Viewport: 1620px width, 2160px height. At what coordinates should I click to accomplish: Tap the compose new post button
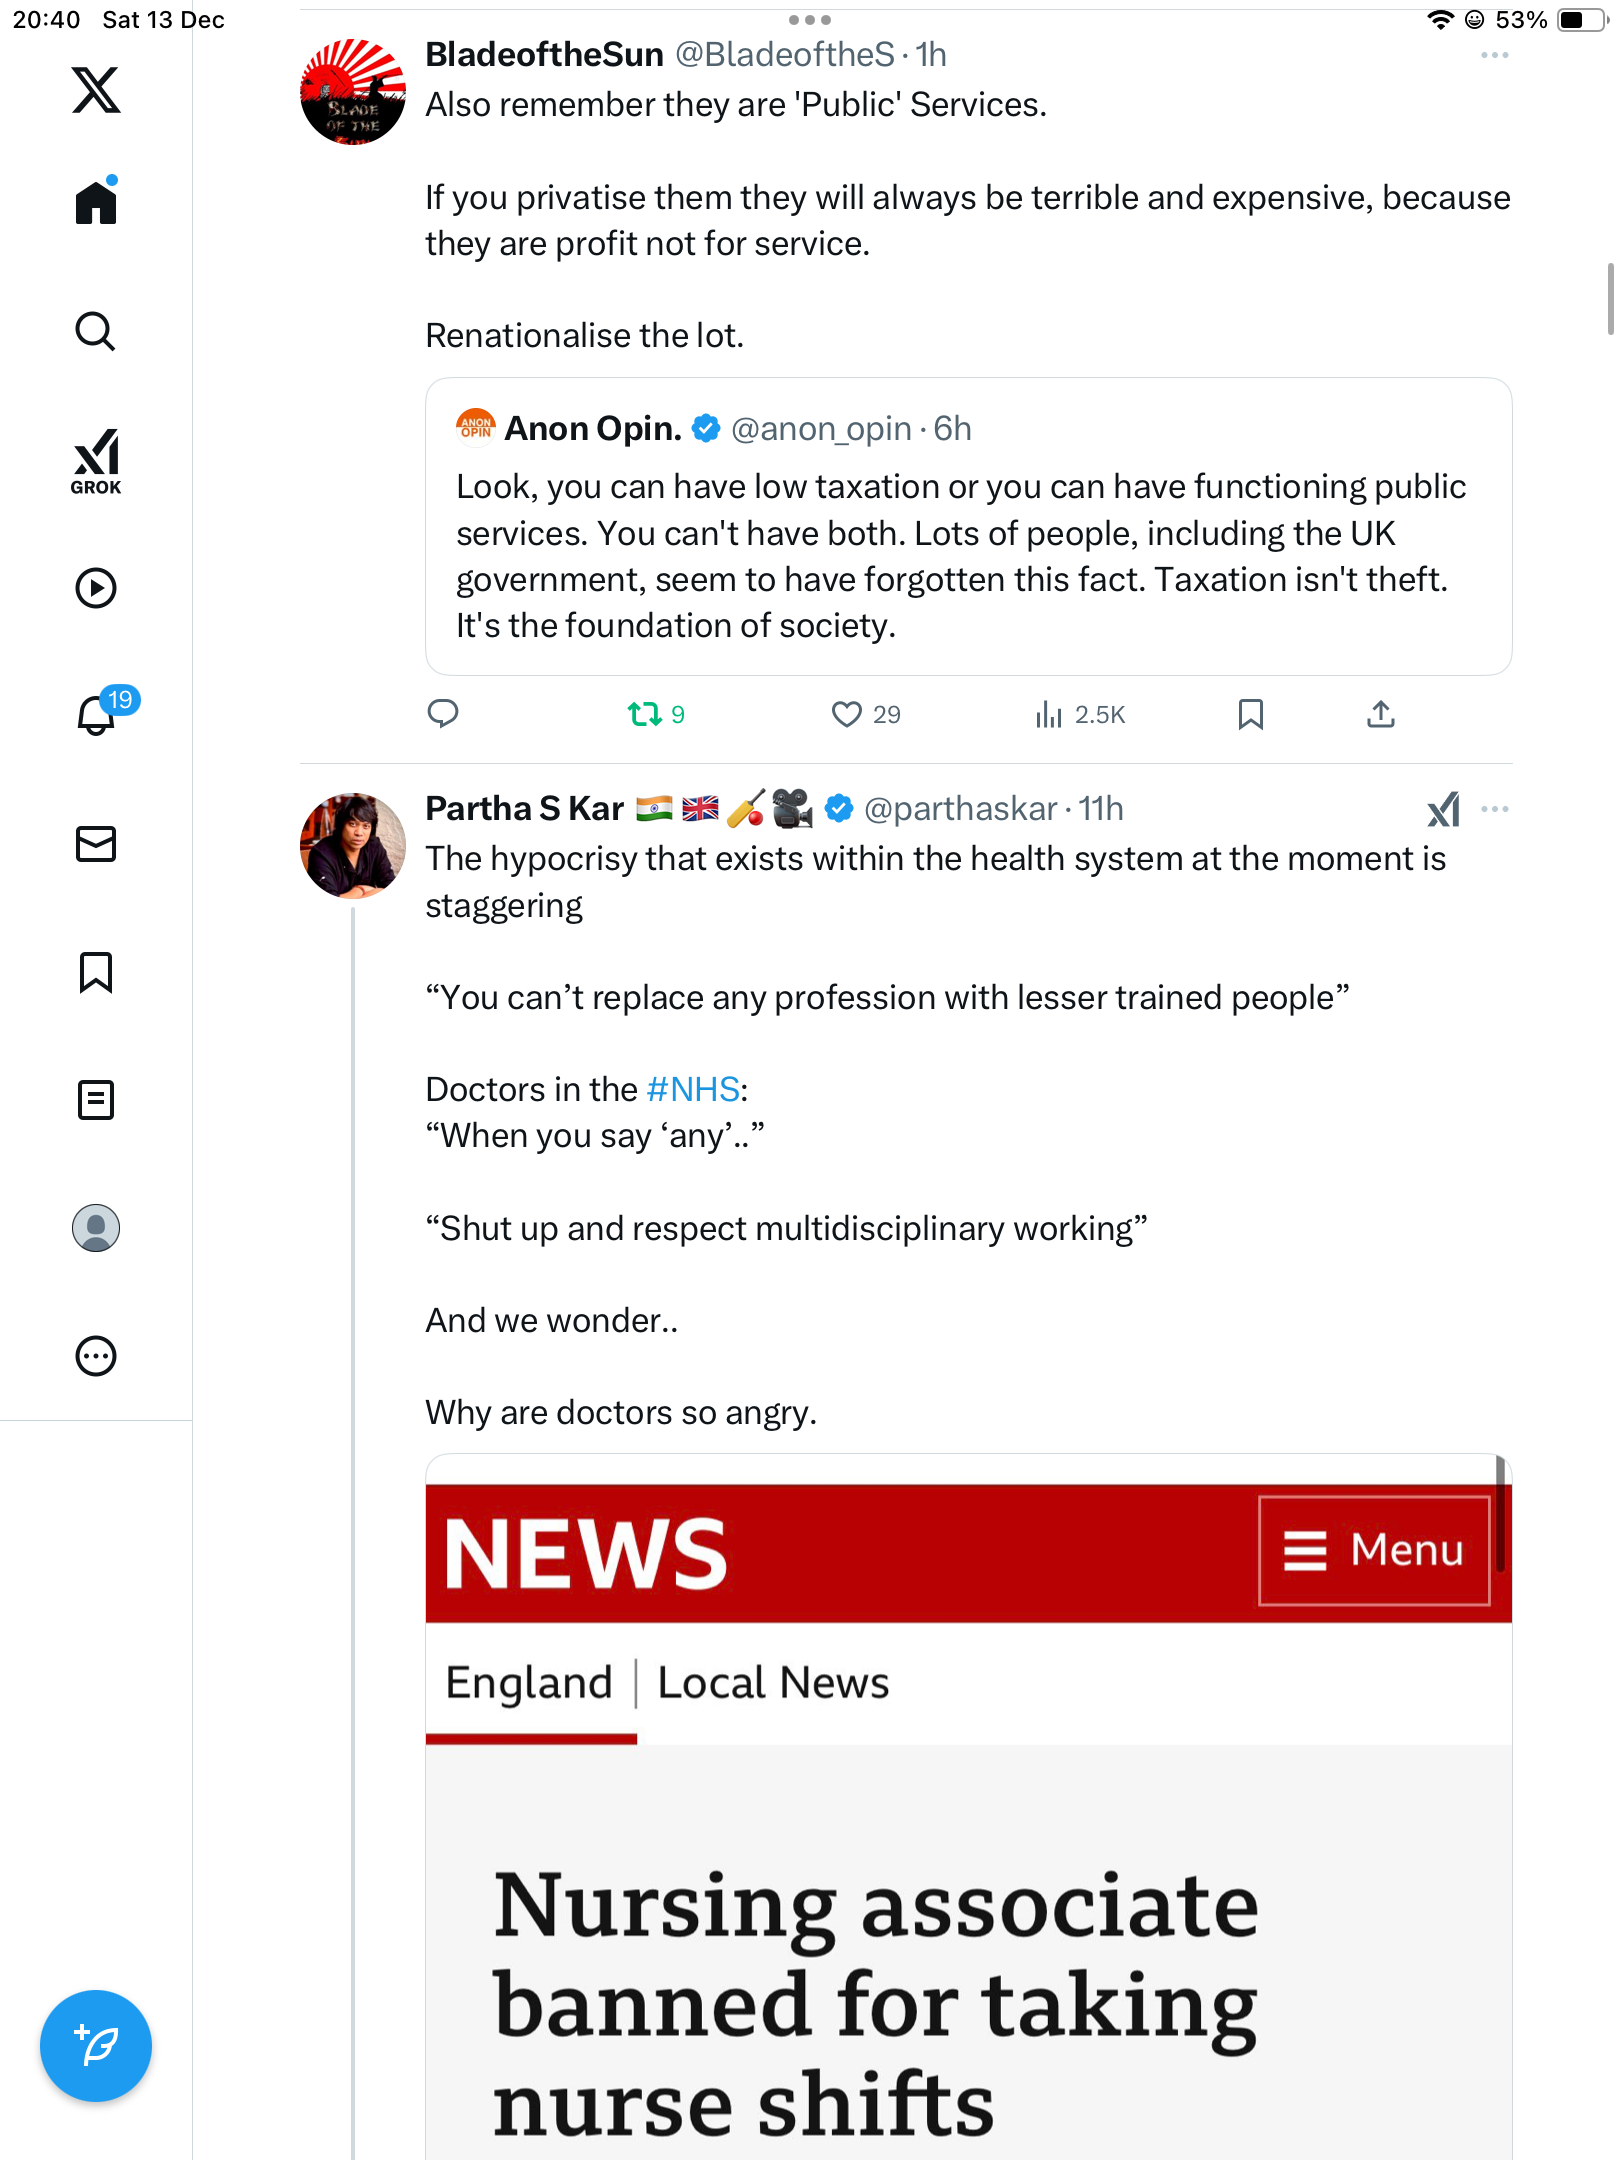pos(96,2045)
